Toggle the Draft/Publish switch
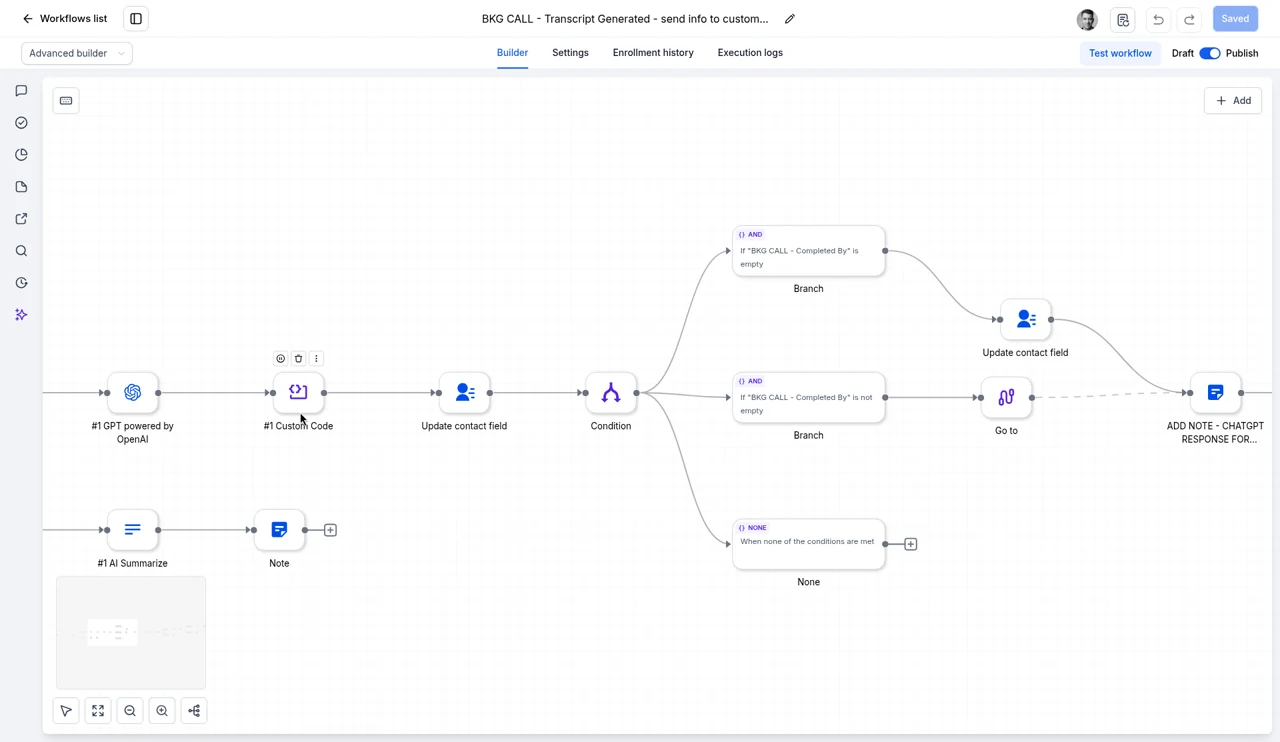Screen dimensions: 1280x742 point(1210,53)
